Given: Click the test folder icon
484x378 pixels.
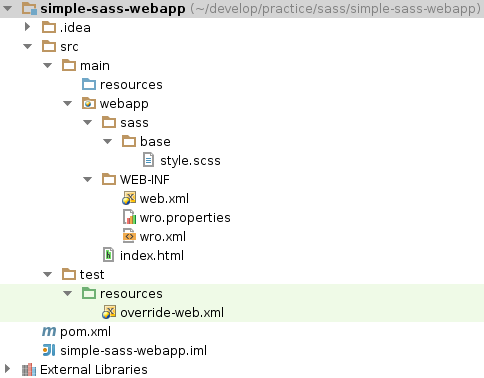Looking at the screenshot, I should pyautogui.click(x=69, y=274).
